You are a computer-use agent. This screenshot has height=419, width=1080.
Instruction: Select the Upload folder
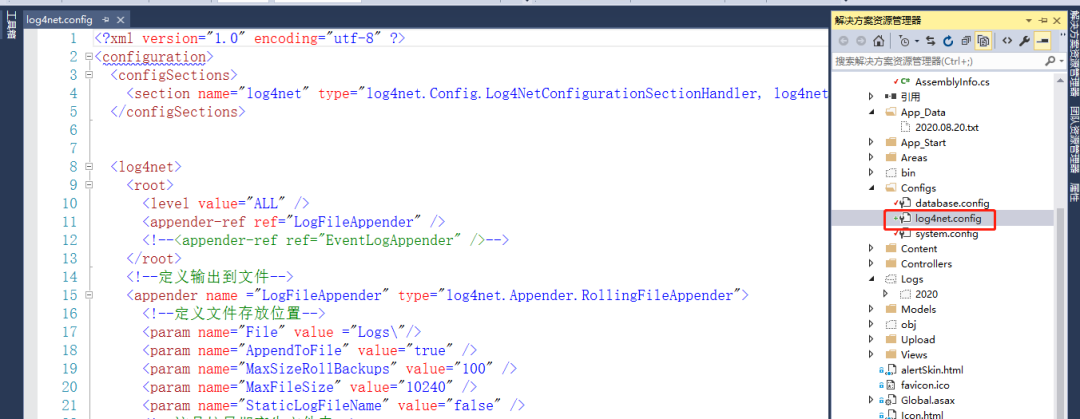pyautogui.click(x=917, y=340)
